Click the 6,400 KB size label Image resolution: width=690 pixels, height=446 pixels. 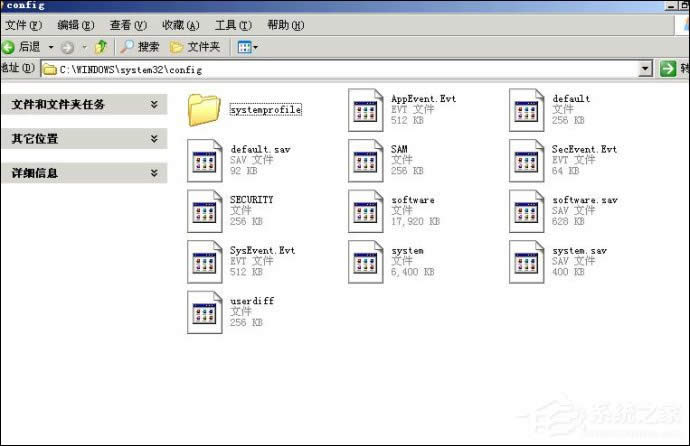(x=413, y=272)
